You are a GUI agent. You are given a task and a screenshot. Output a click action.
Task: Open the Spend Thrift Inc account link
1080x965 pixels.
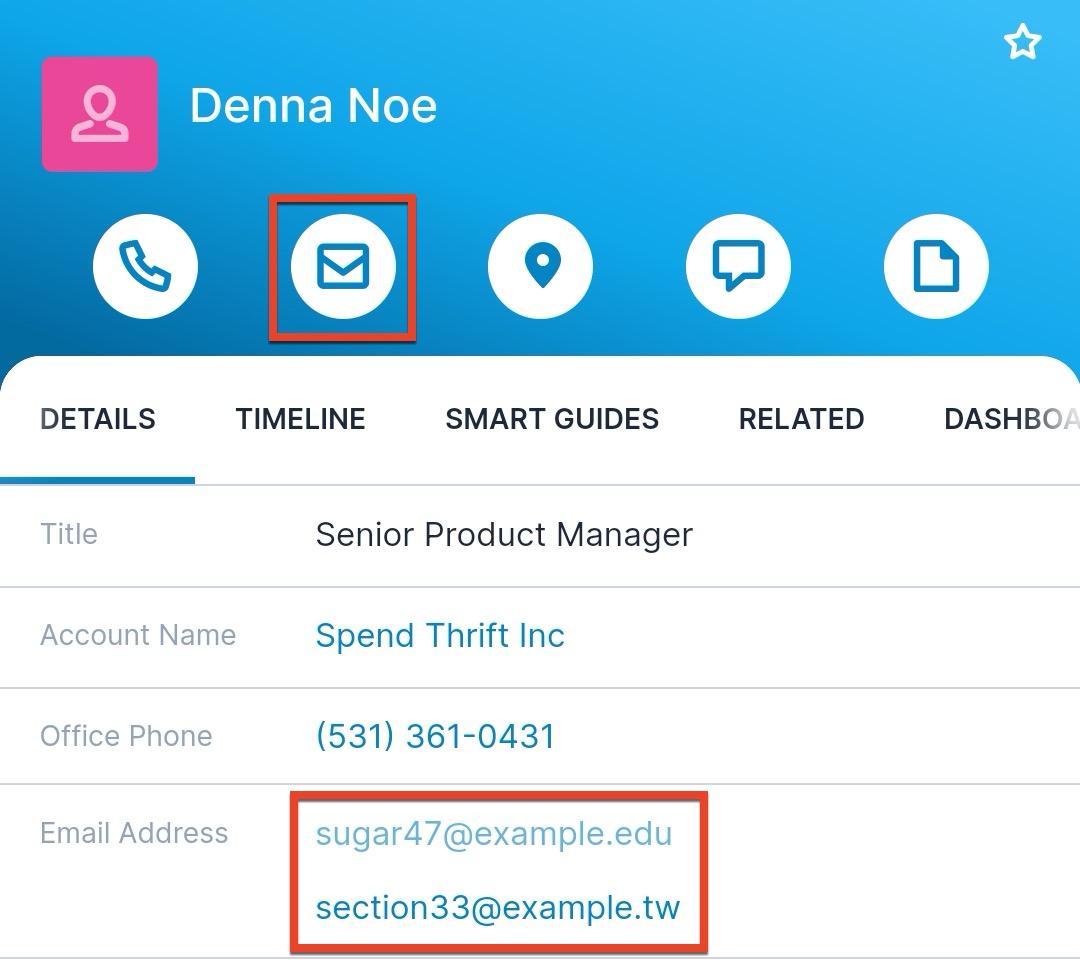440,636
